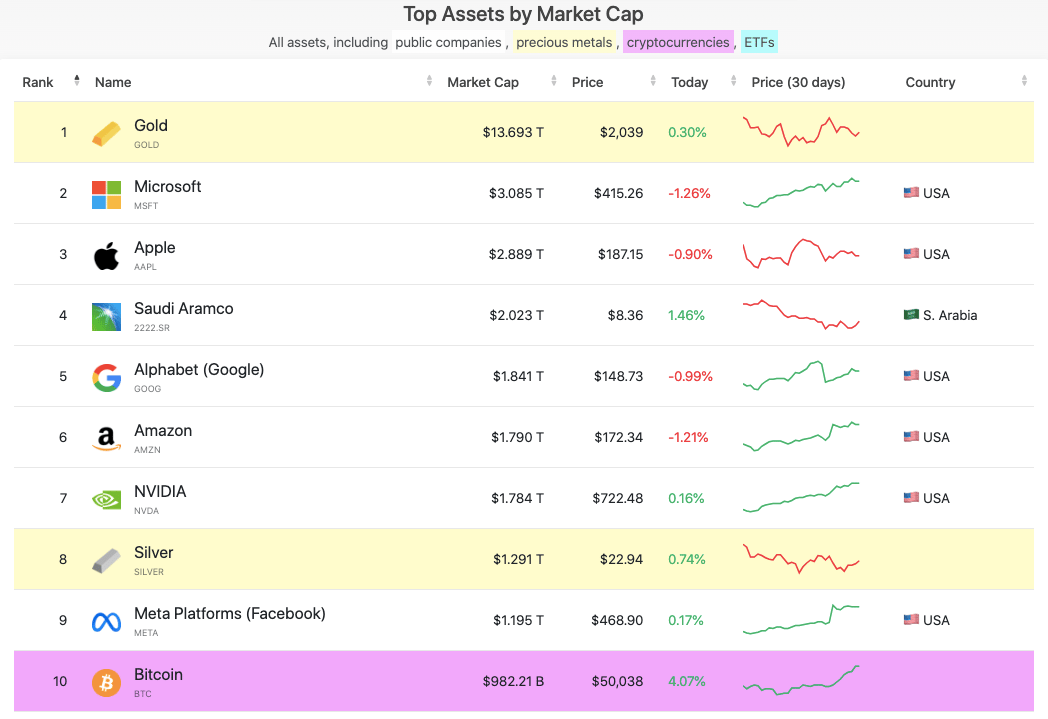Click Apple's today change -0.90%
This screenshot has width=1048, height=719.
690,255
